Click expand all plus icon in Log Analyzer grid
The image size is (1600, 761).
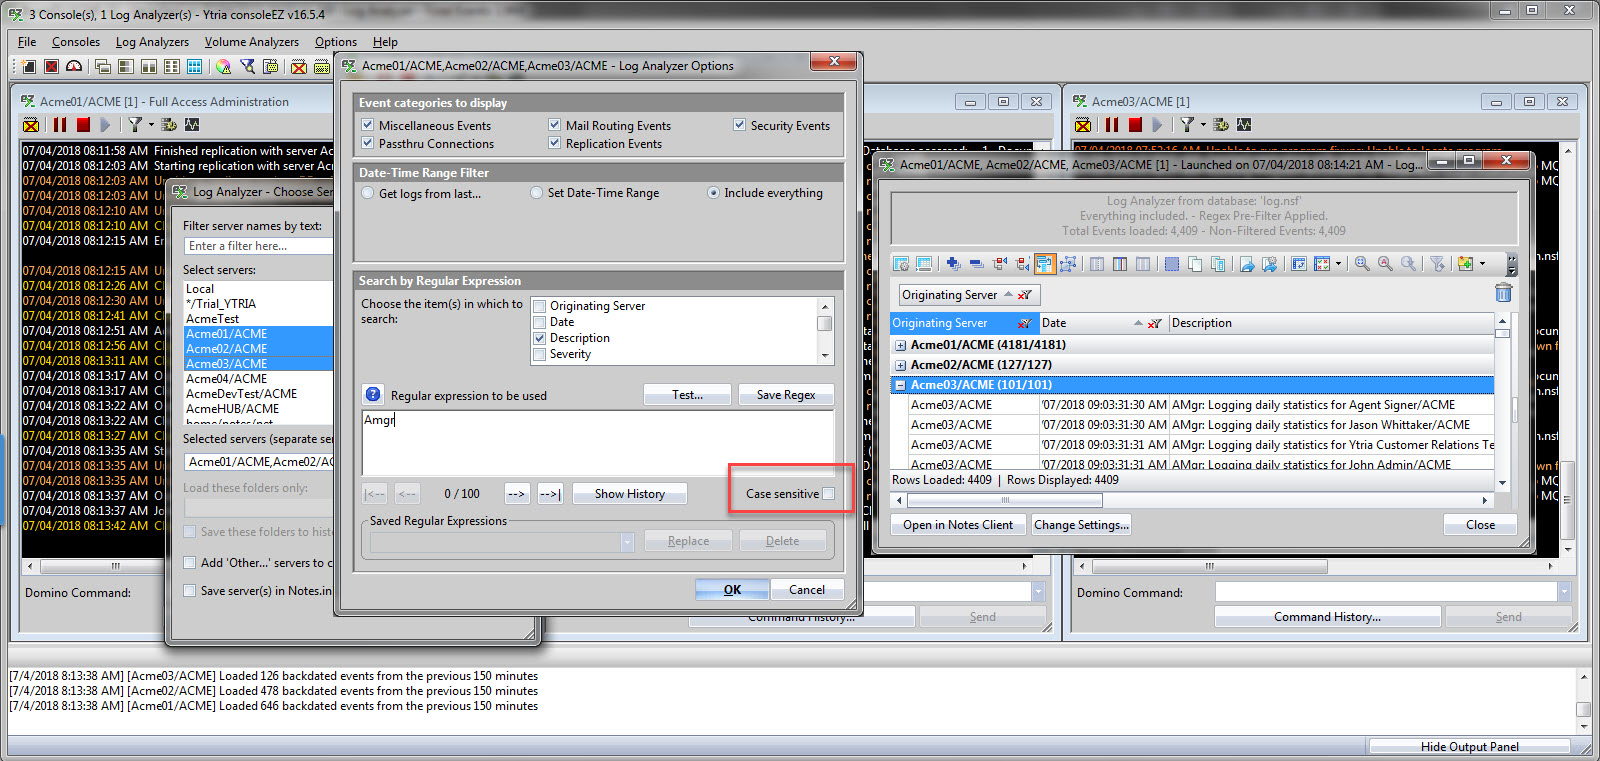tap(953, 264)
